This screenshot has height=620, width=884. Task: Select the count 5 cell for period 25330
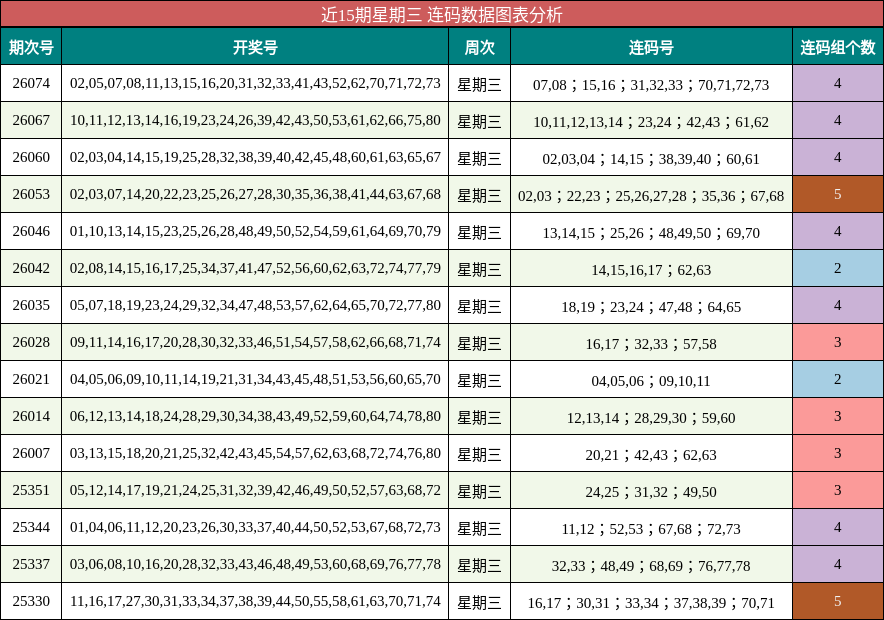point(838,601)
